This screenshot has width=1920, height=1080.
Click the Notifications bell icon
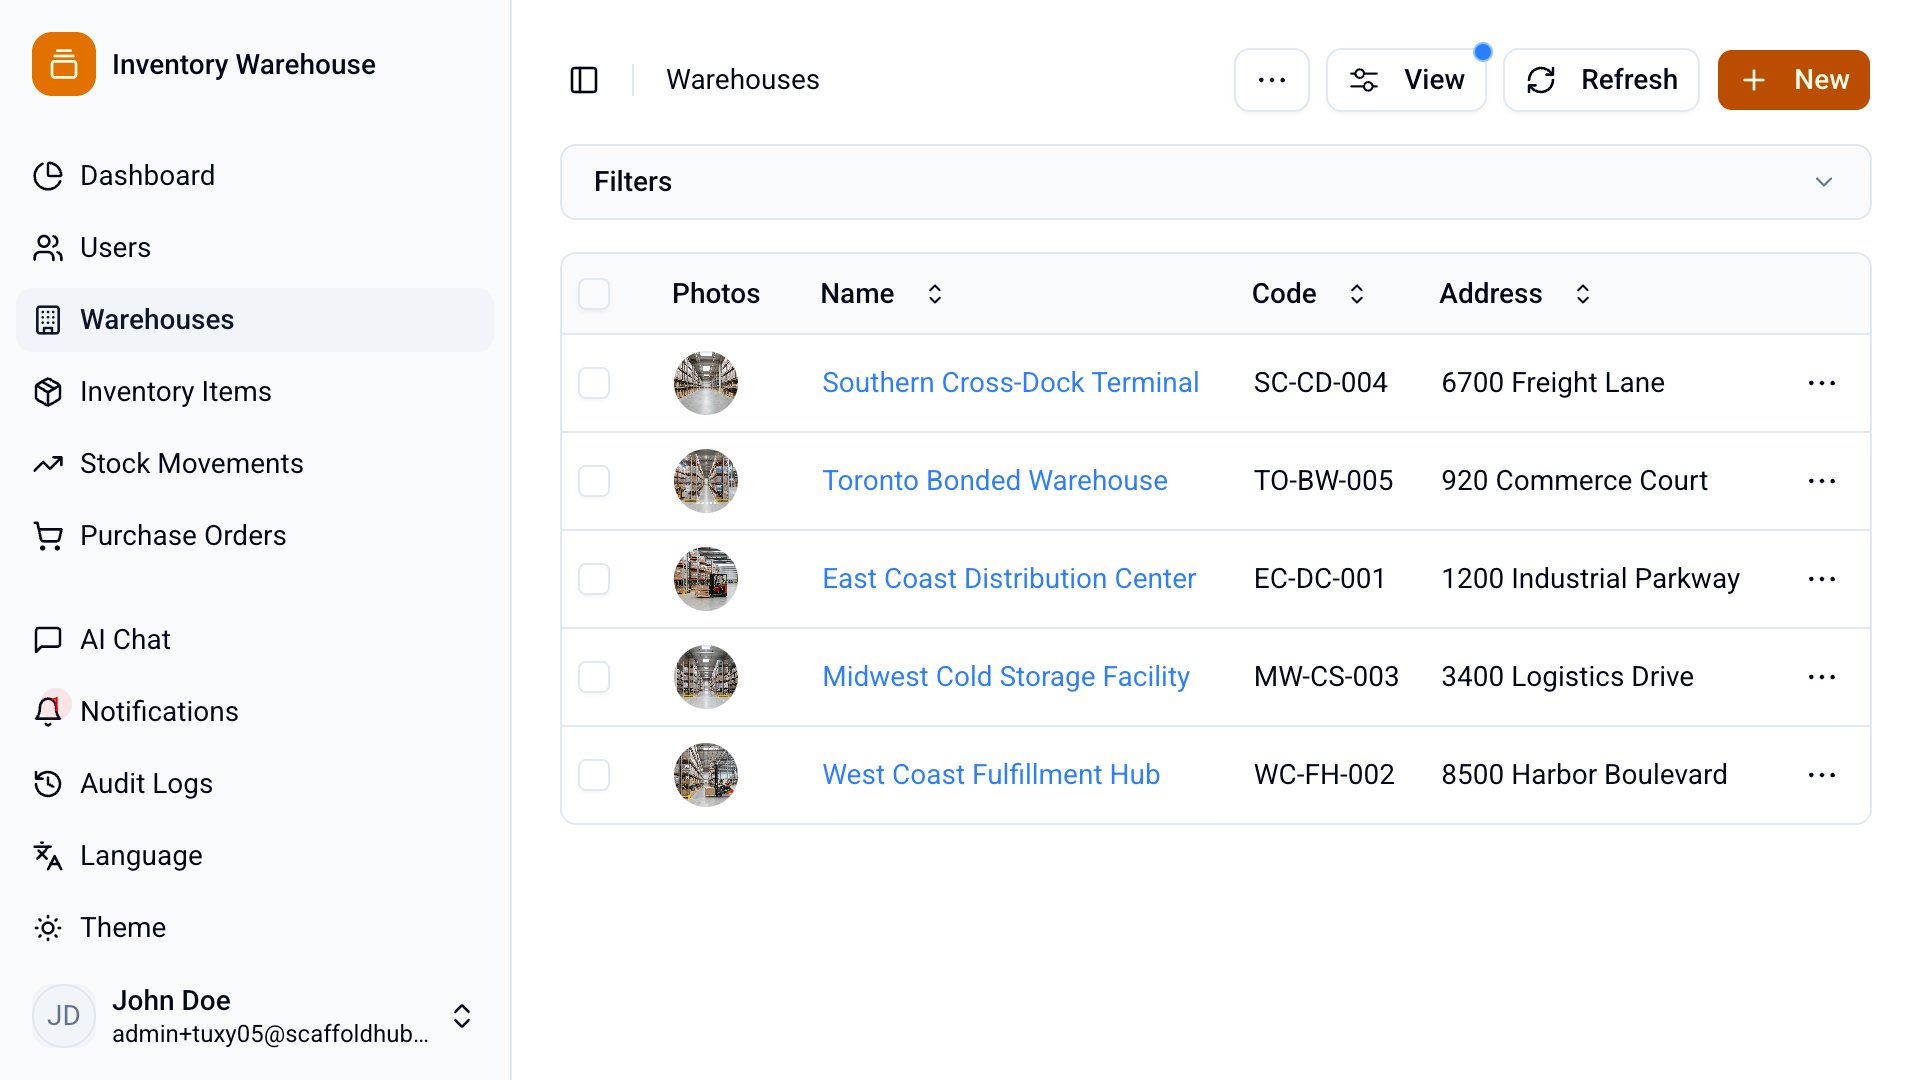click(48, 711)
